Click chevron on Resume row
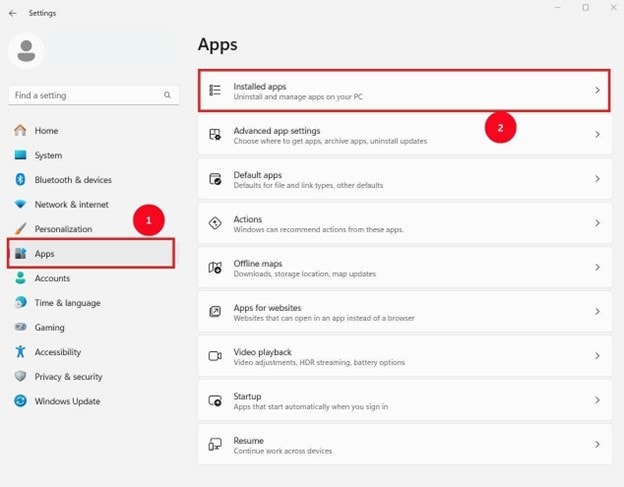Viewport: 624px width, 487px height. (597, 444)
